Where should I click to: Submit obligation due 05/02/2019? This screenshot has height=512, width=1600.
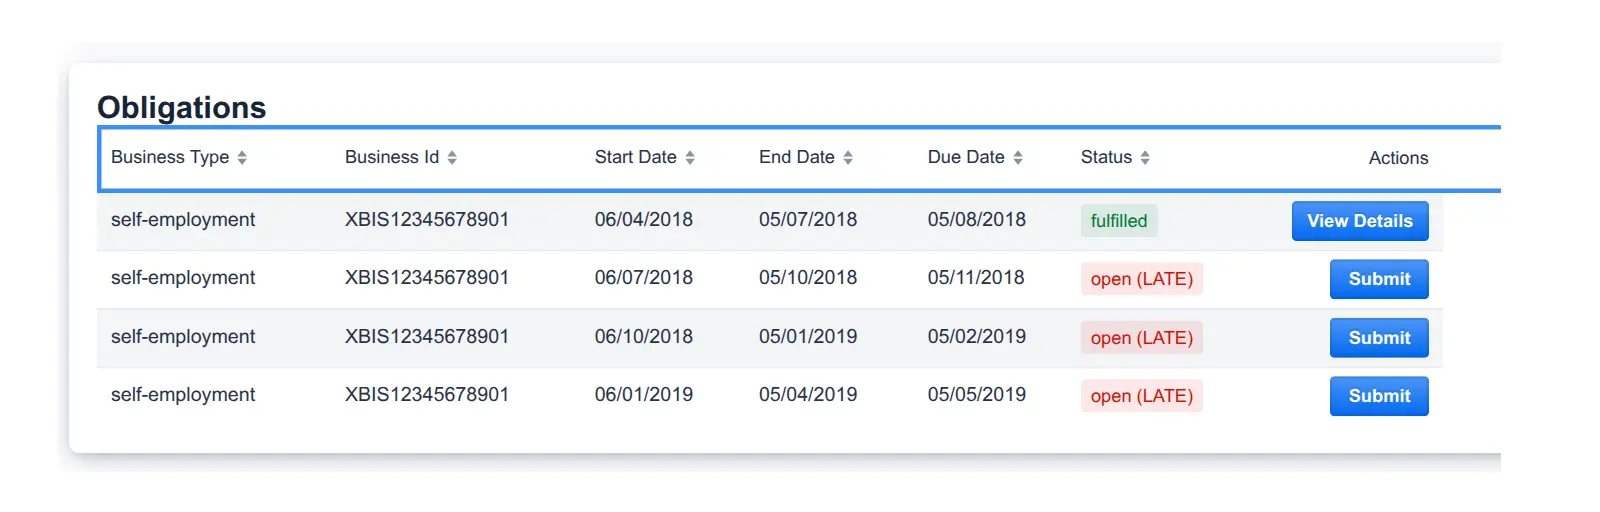click(1378, 338)
